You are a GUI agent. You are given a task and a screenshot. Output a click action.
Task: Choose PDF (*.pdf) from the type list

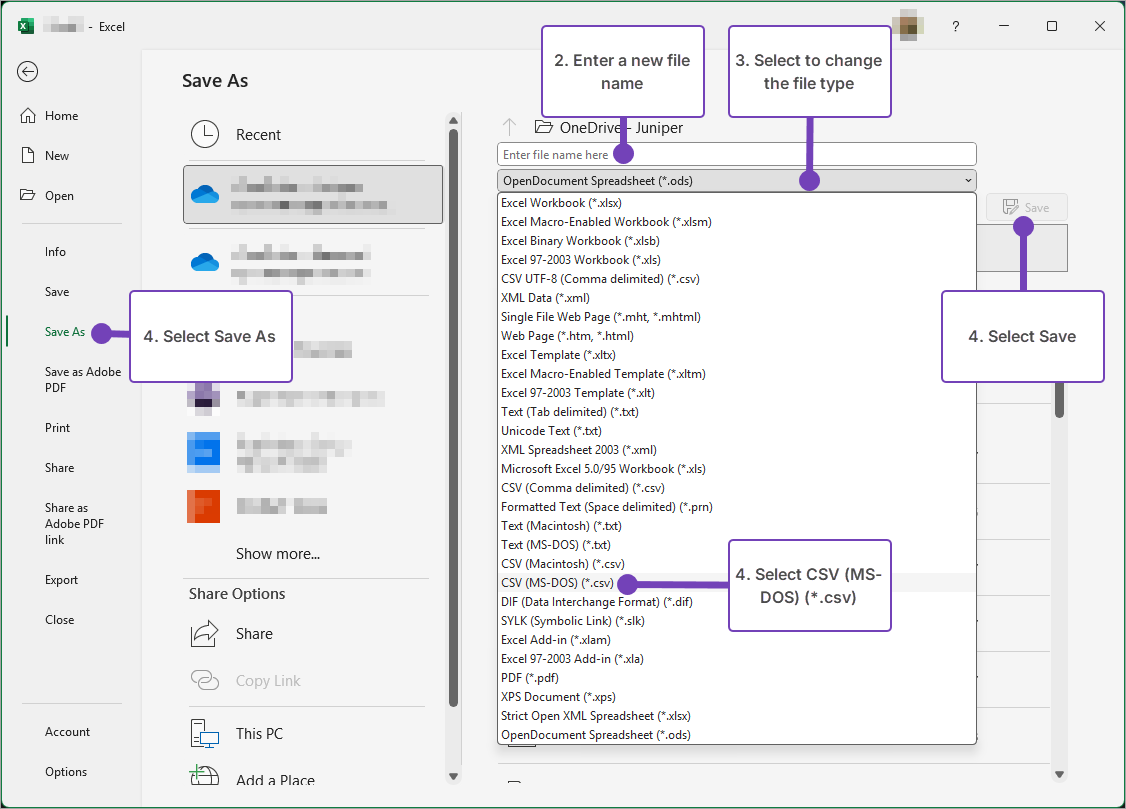528,677
